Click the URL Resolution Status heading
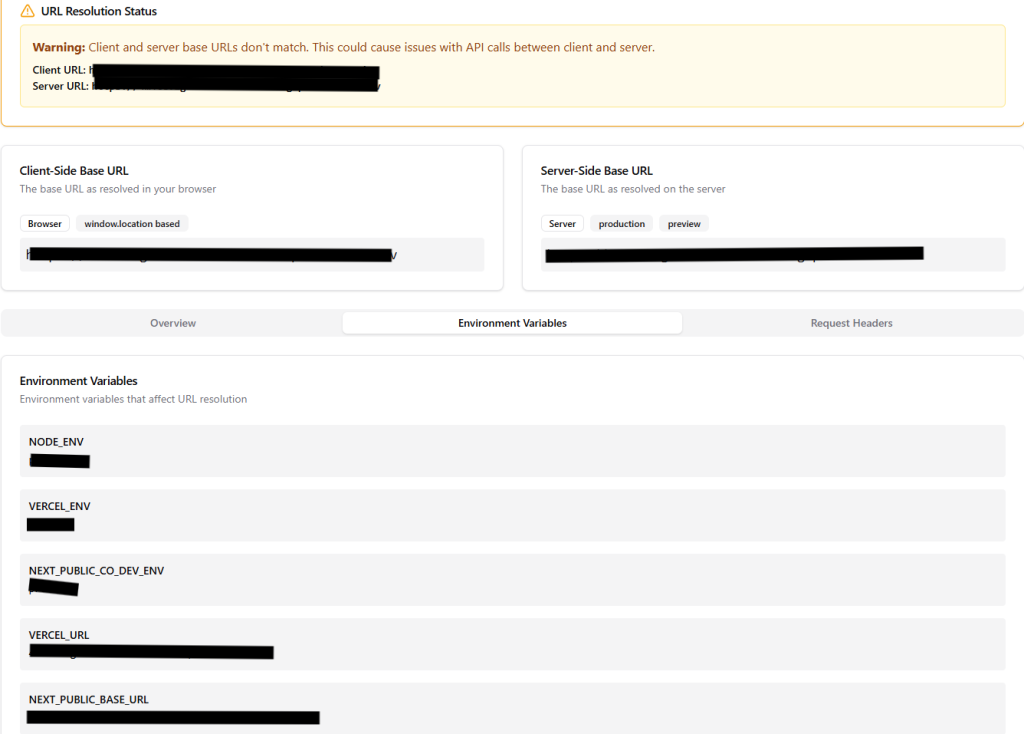Image resolution: width=1024 pixels, height=734 pixels. coord(98,11)
